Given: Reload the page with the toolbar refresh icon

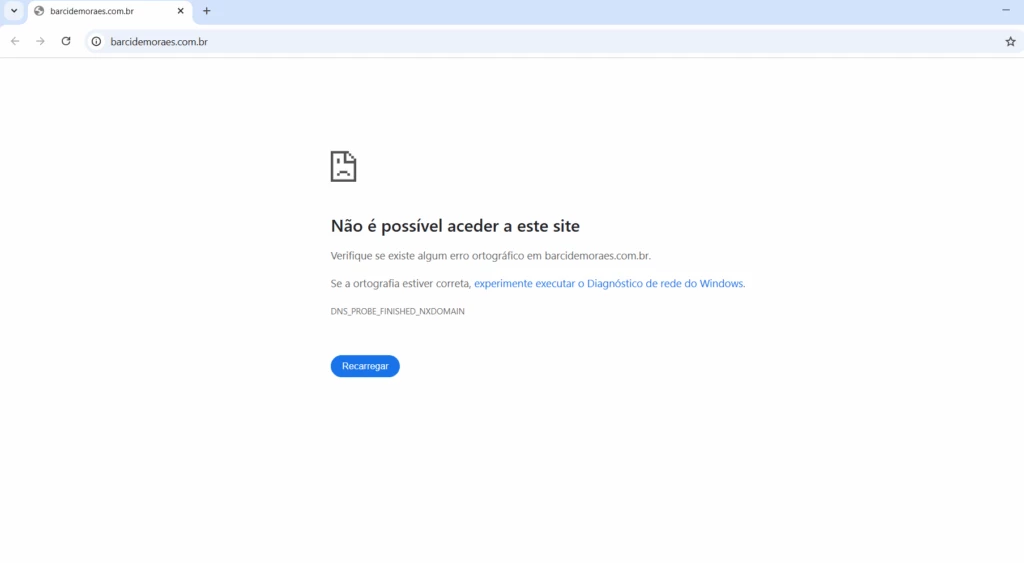Looking at the screenshot, I should pyautogui.click(x=66, y=41).
